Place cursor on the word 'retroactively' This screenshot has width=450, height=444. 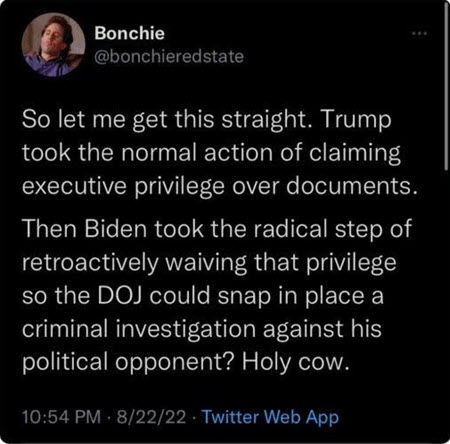click(x=90, y=263)
